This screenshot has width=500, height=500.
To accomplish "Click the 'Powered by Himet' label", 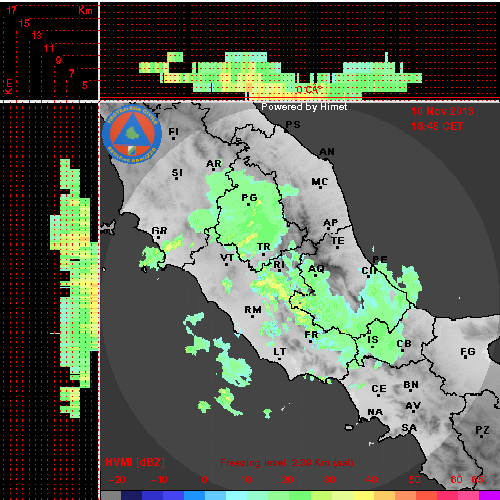I will pos(304,107).
